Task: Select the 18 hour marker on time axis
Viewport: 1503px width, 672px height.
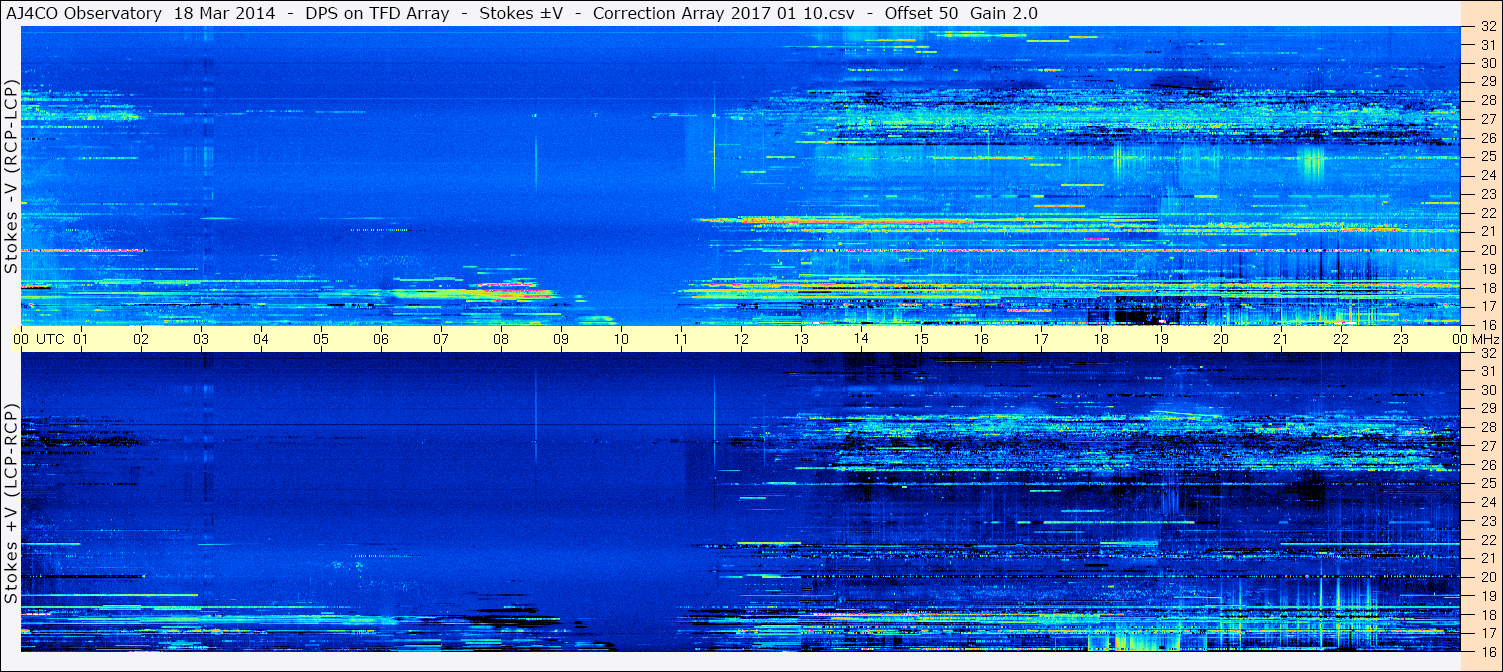Action: (x=1101, y=339)
